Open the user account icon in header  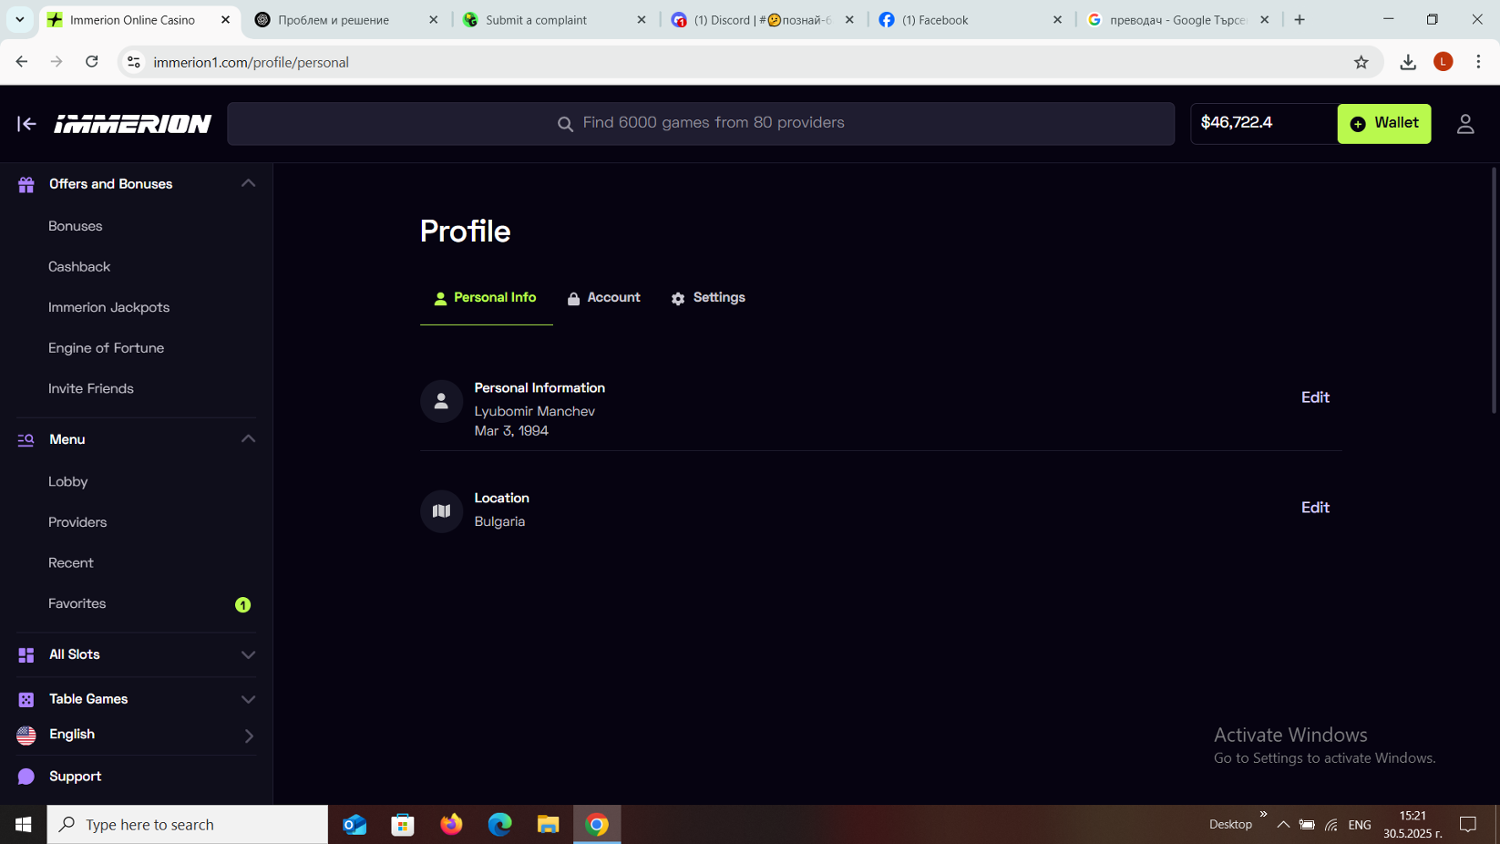(x=1465, y=124)
